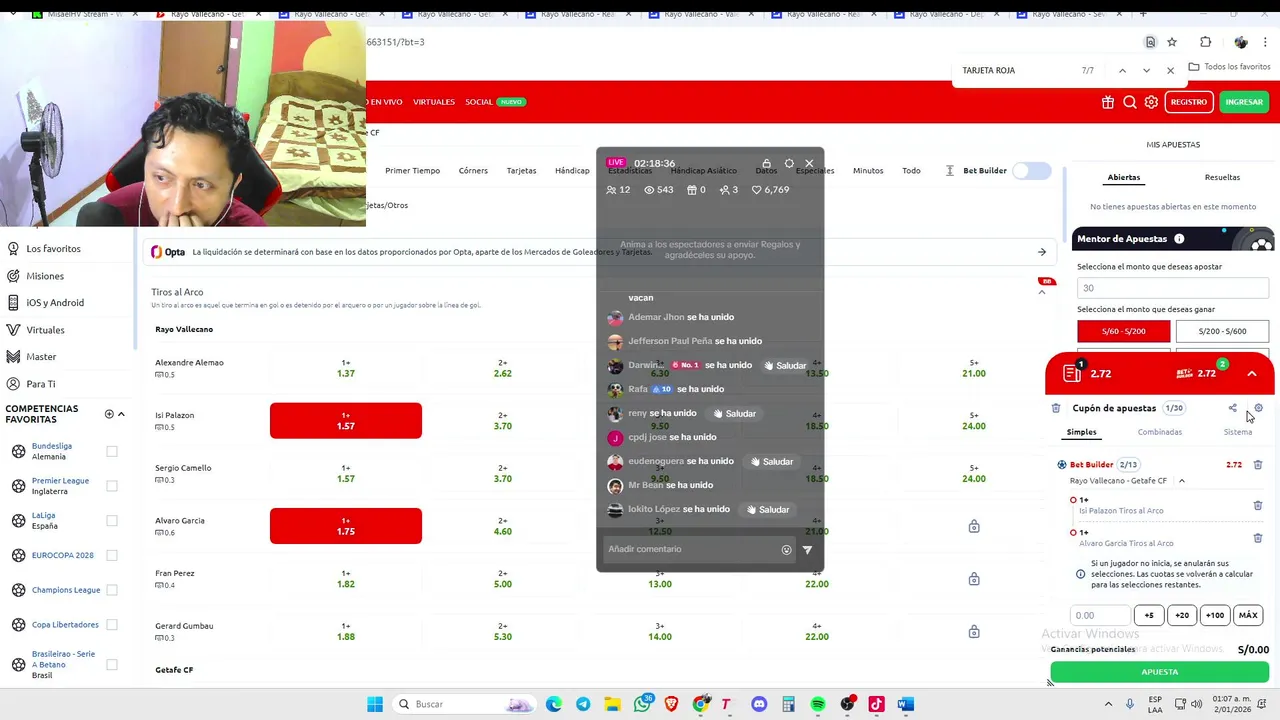Check the Copa Libertadores checkbox
Image resolution: width=1280 pixels, height=720 pixels.
click(x=112, y=625)
